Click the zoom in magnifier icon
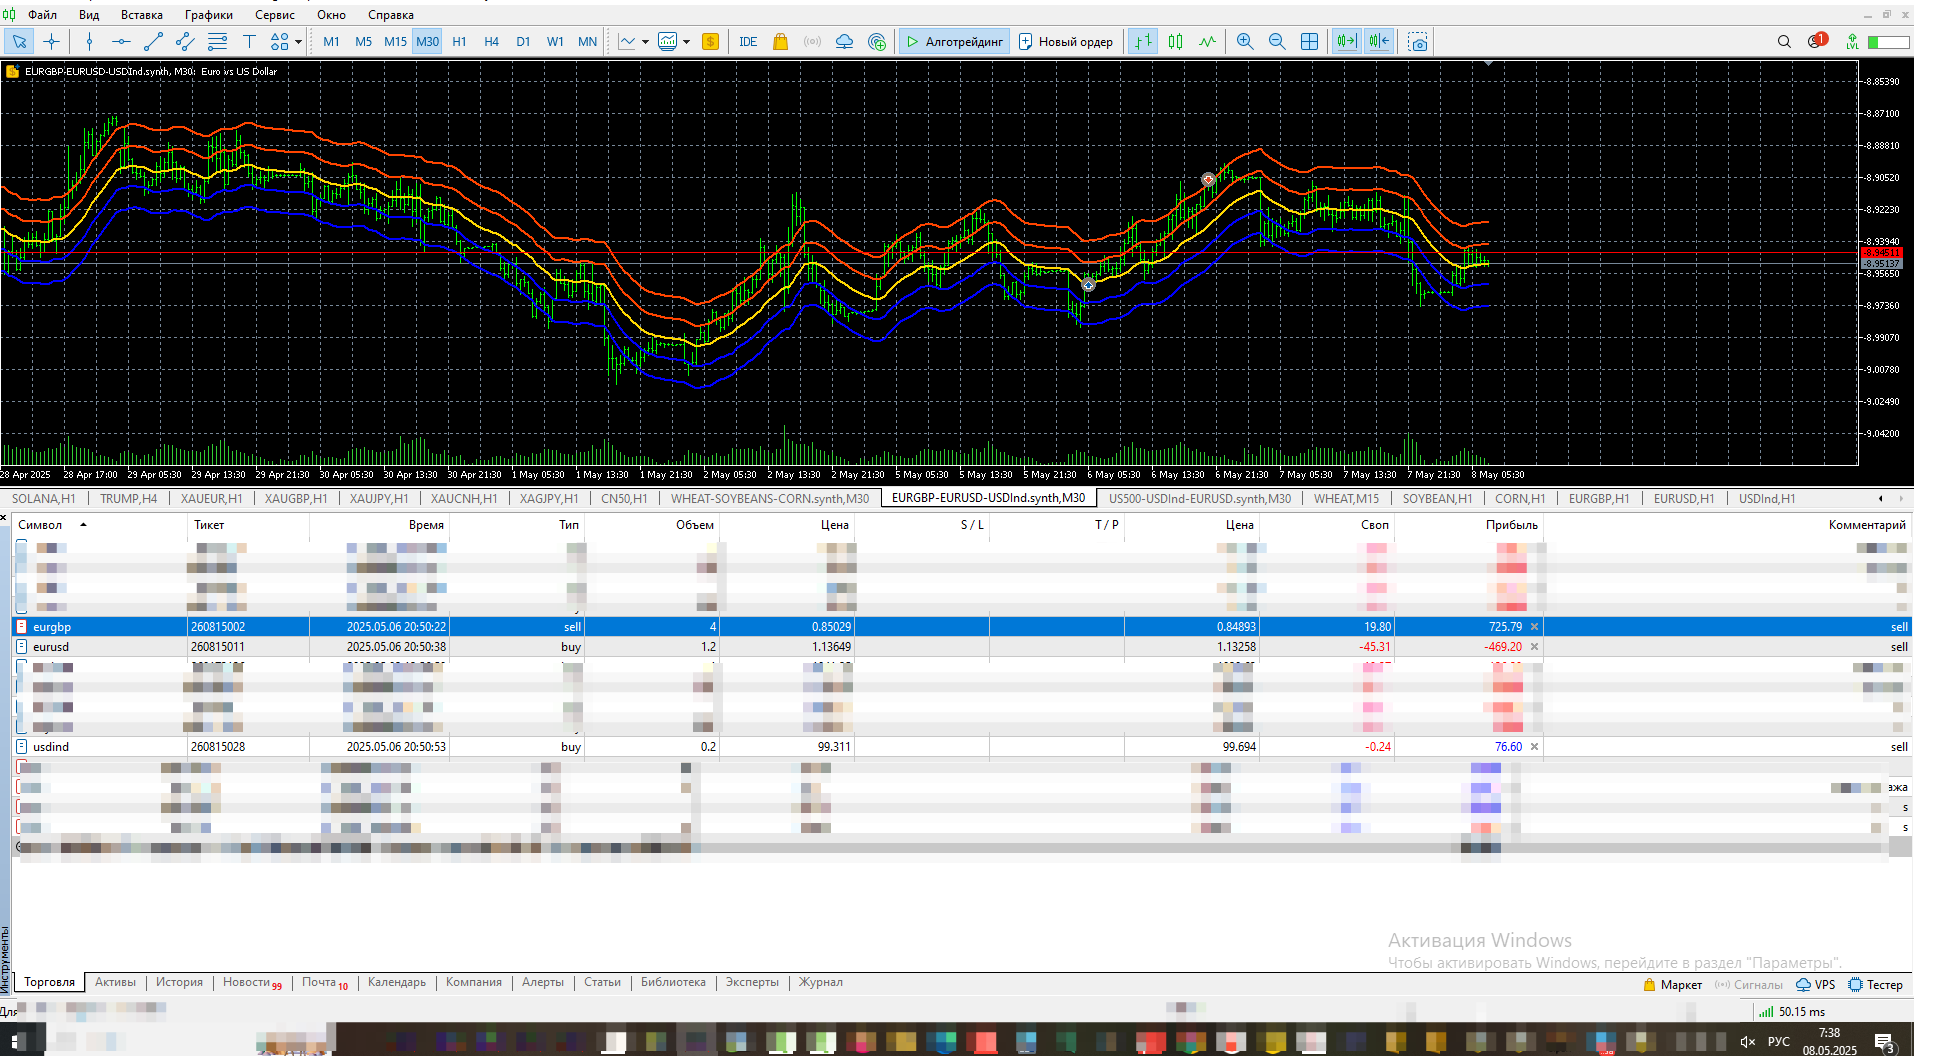 pyautogui.click(x=1245, y=41)
